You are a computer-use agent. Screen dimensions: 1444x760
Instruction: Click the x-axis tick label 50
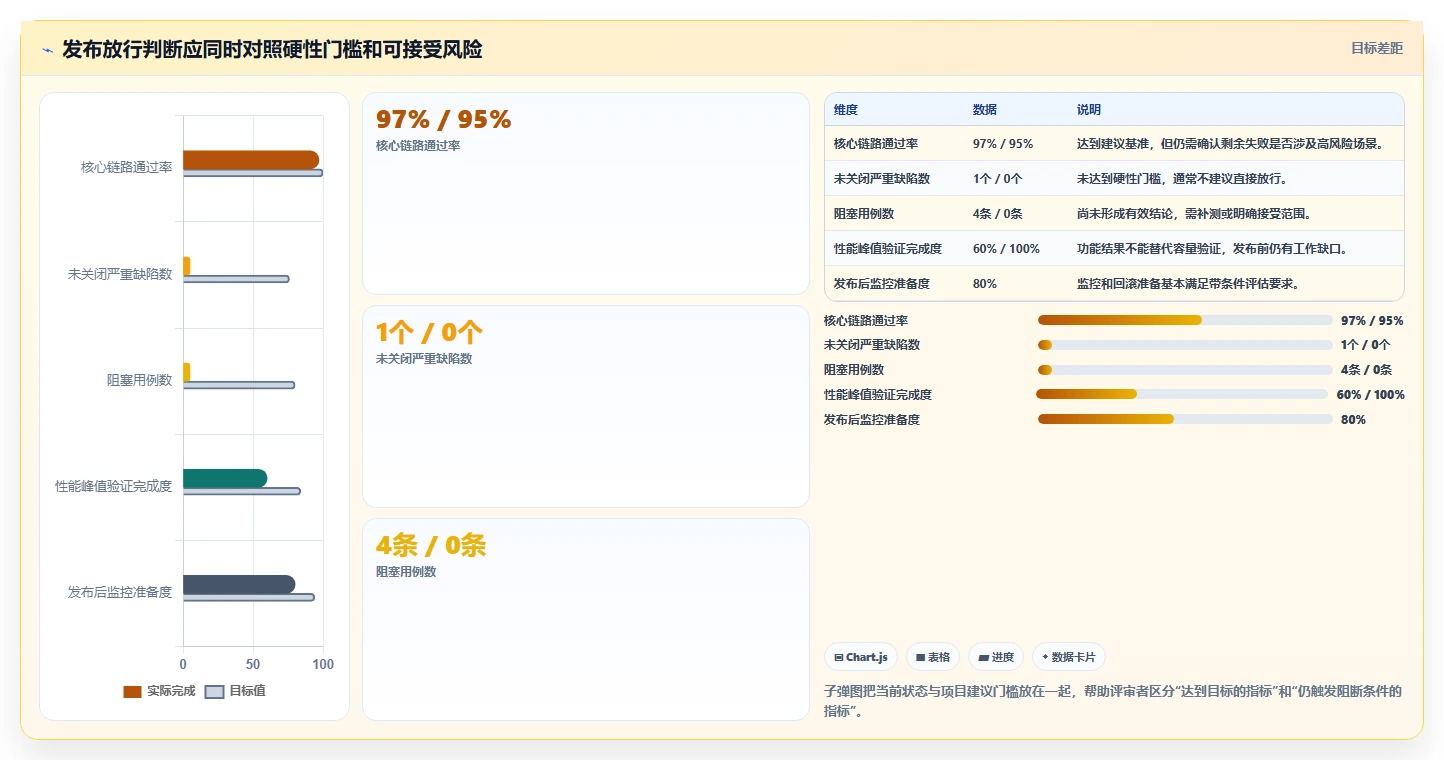(253, 664)
